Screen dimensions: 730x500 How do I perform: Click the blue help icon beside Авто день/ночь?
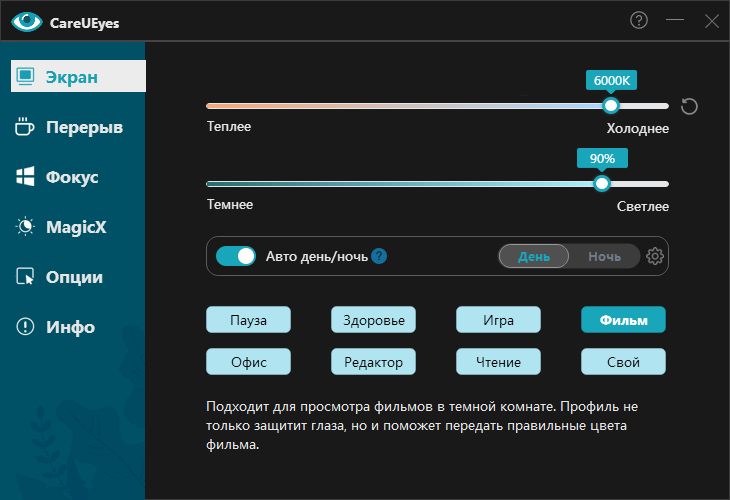pos(379,256)
